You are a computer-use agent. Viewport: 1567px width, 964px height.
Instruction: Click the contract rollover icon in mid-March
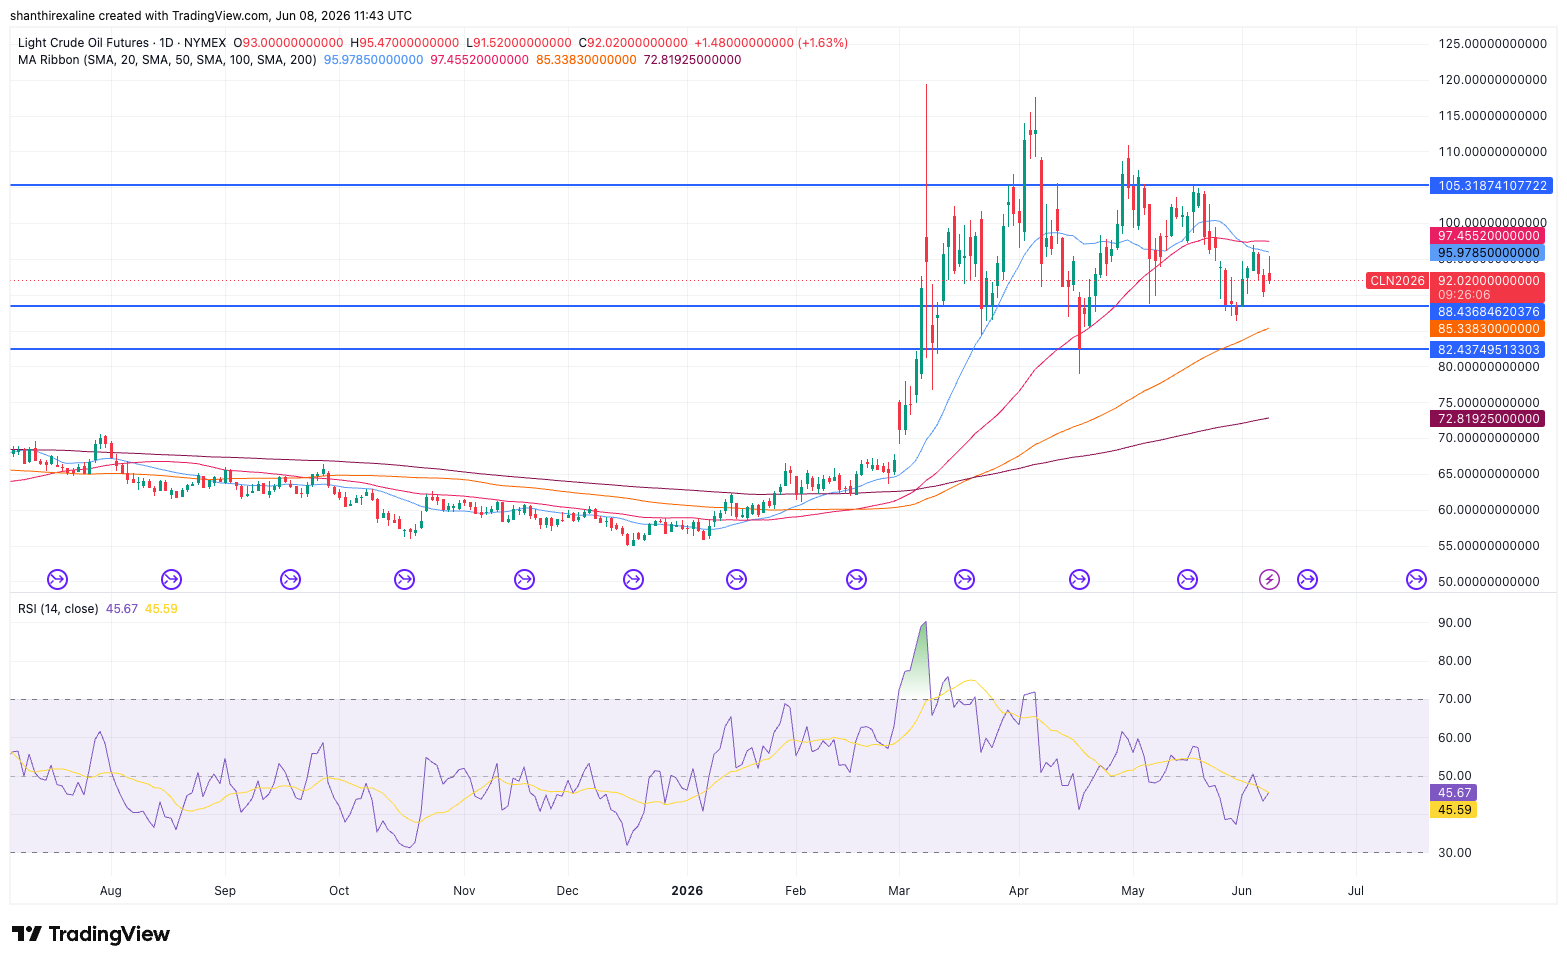(964, 579)
